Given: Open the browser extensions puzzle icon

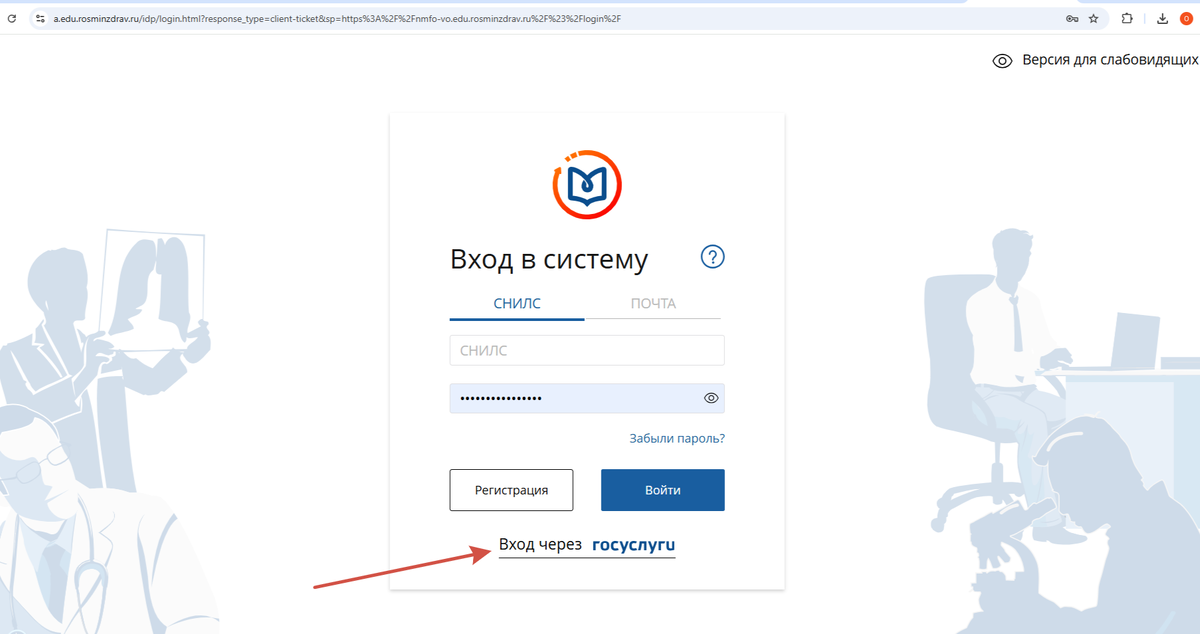Looking at the screenshot, I should pos(1127,18).
